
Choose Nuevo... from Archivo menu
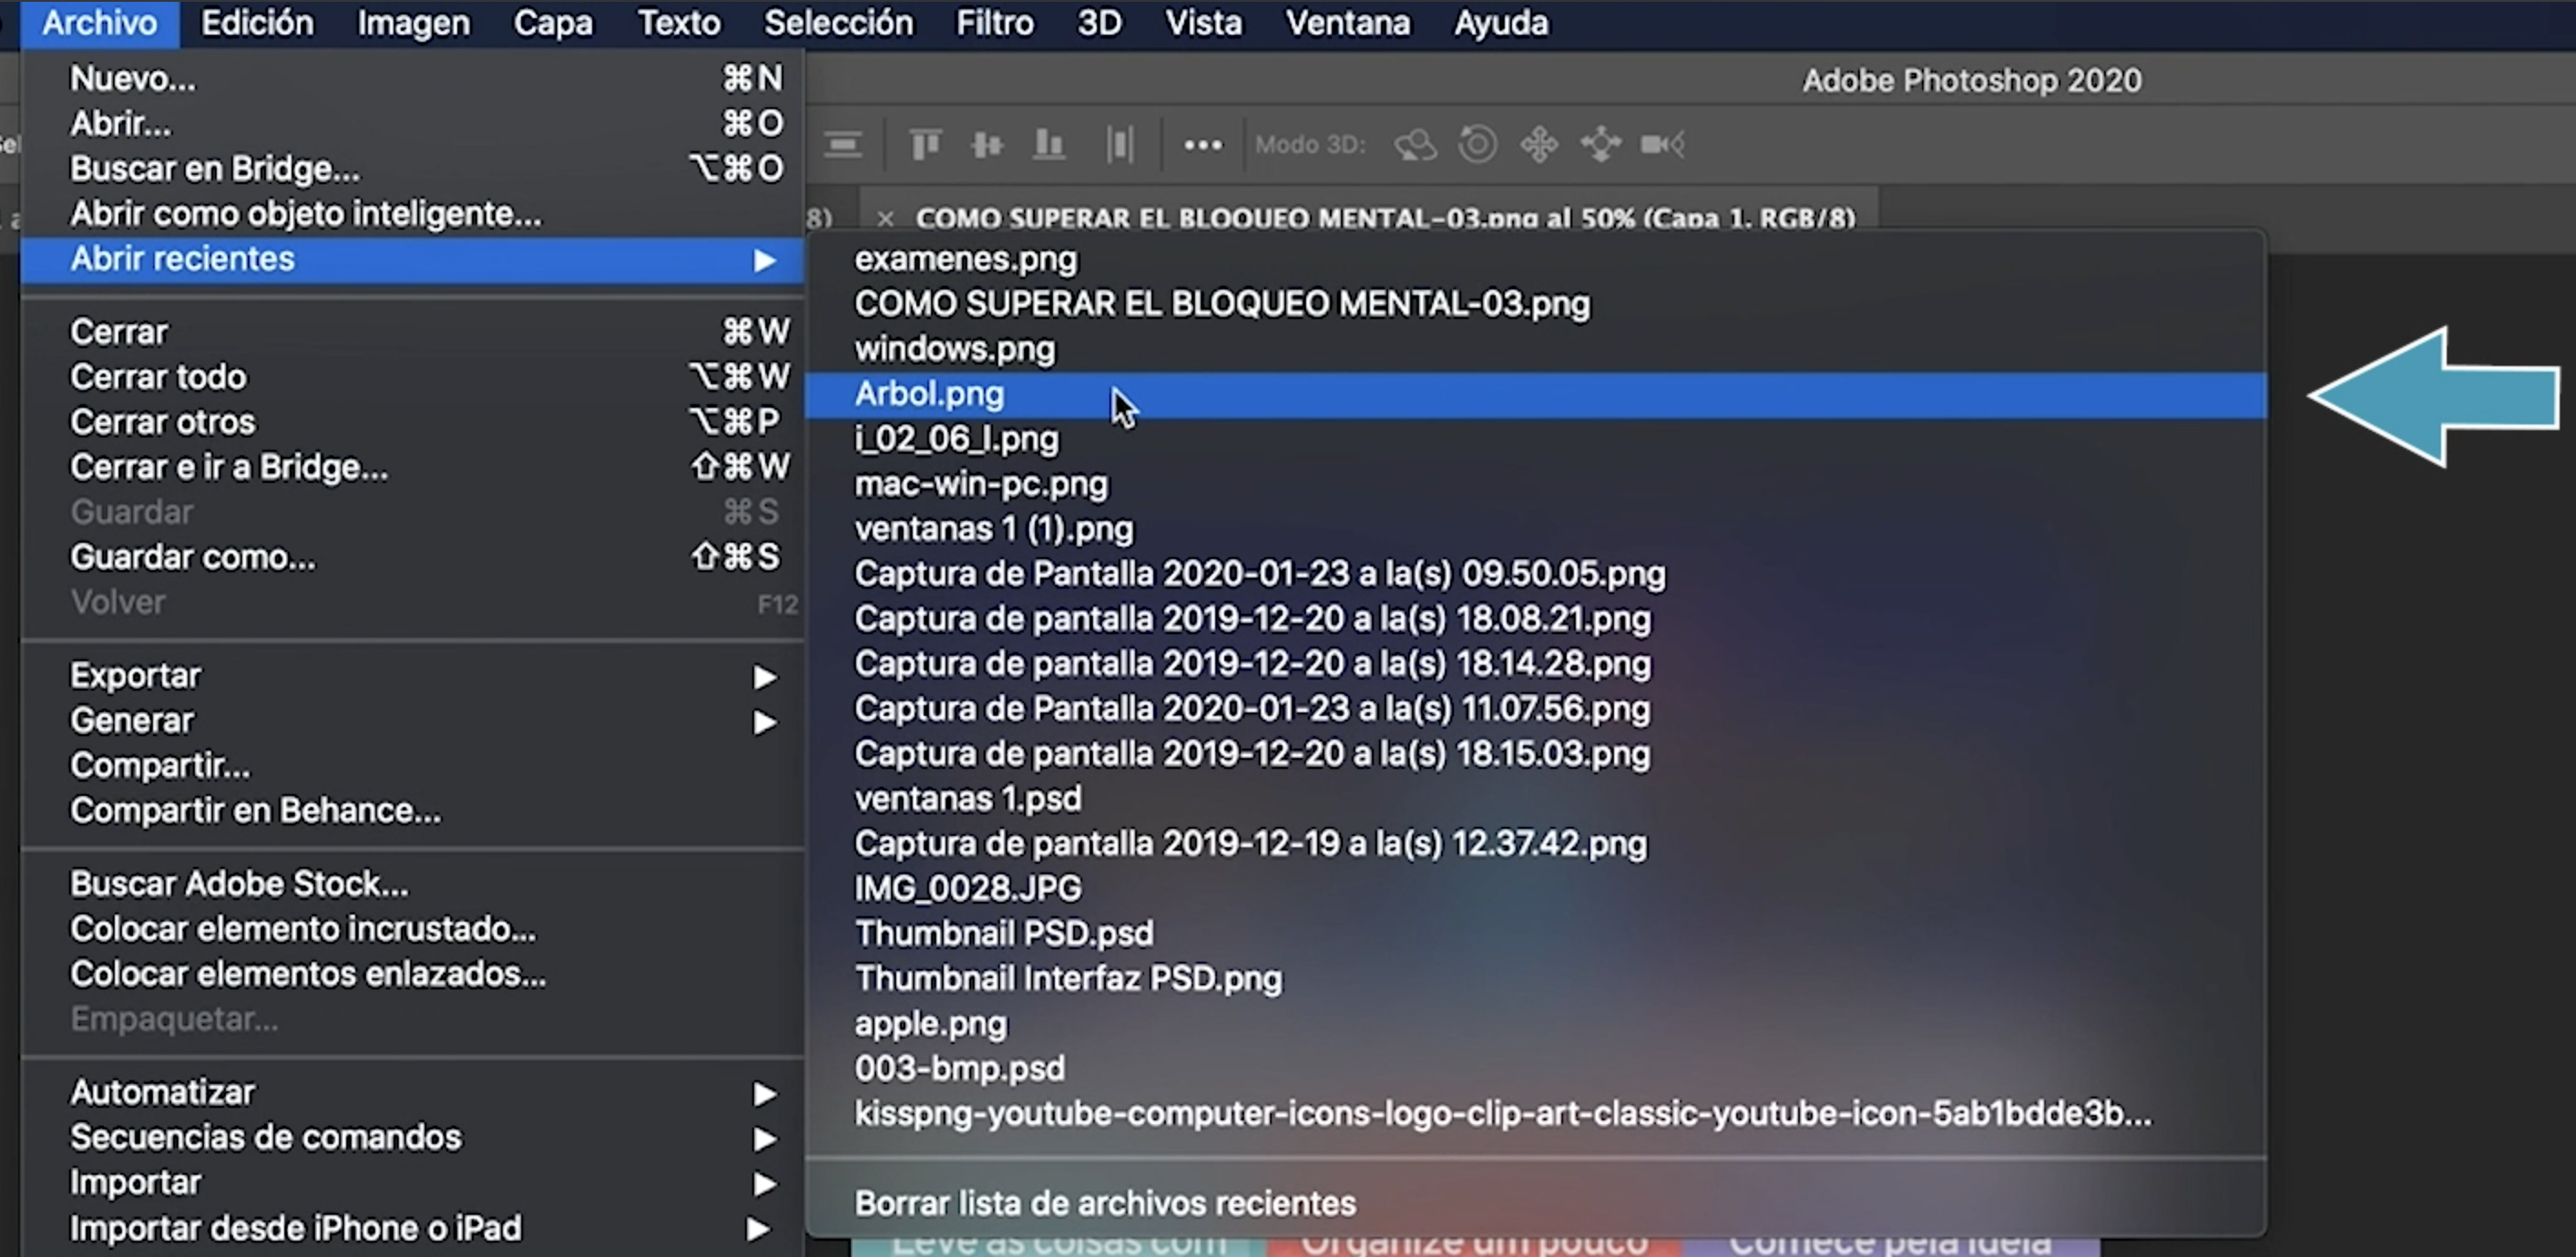click(412, 78)
